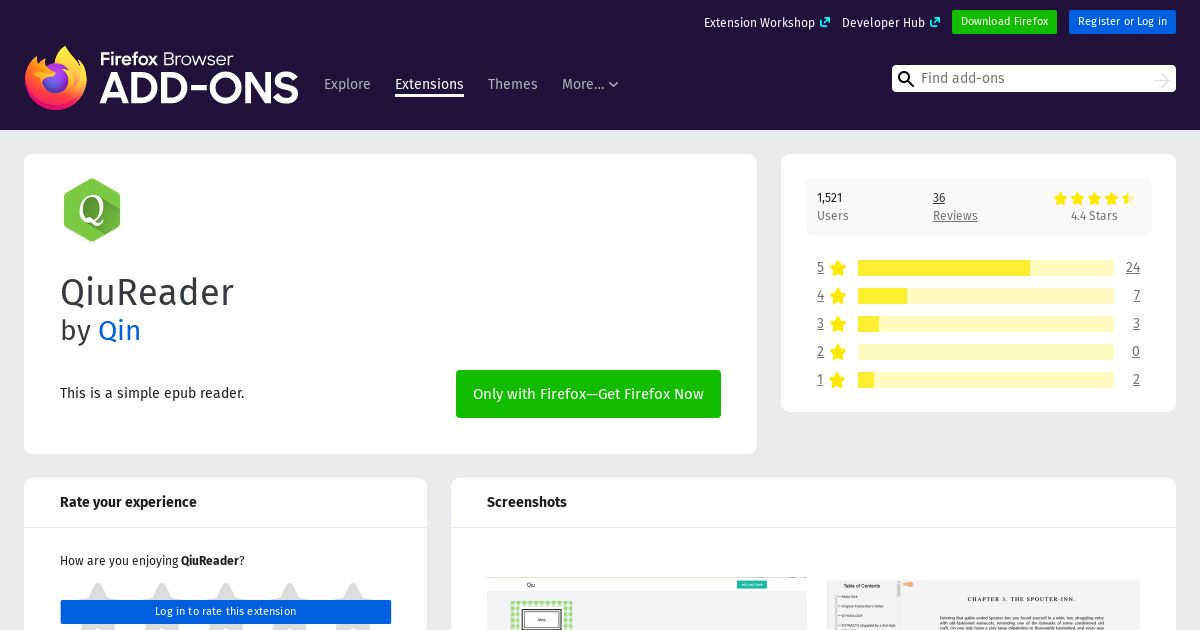Click the 1-star rating bar
Viewport: 1200px width, 630px height.
[985, 380]
